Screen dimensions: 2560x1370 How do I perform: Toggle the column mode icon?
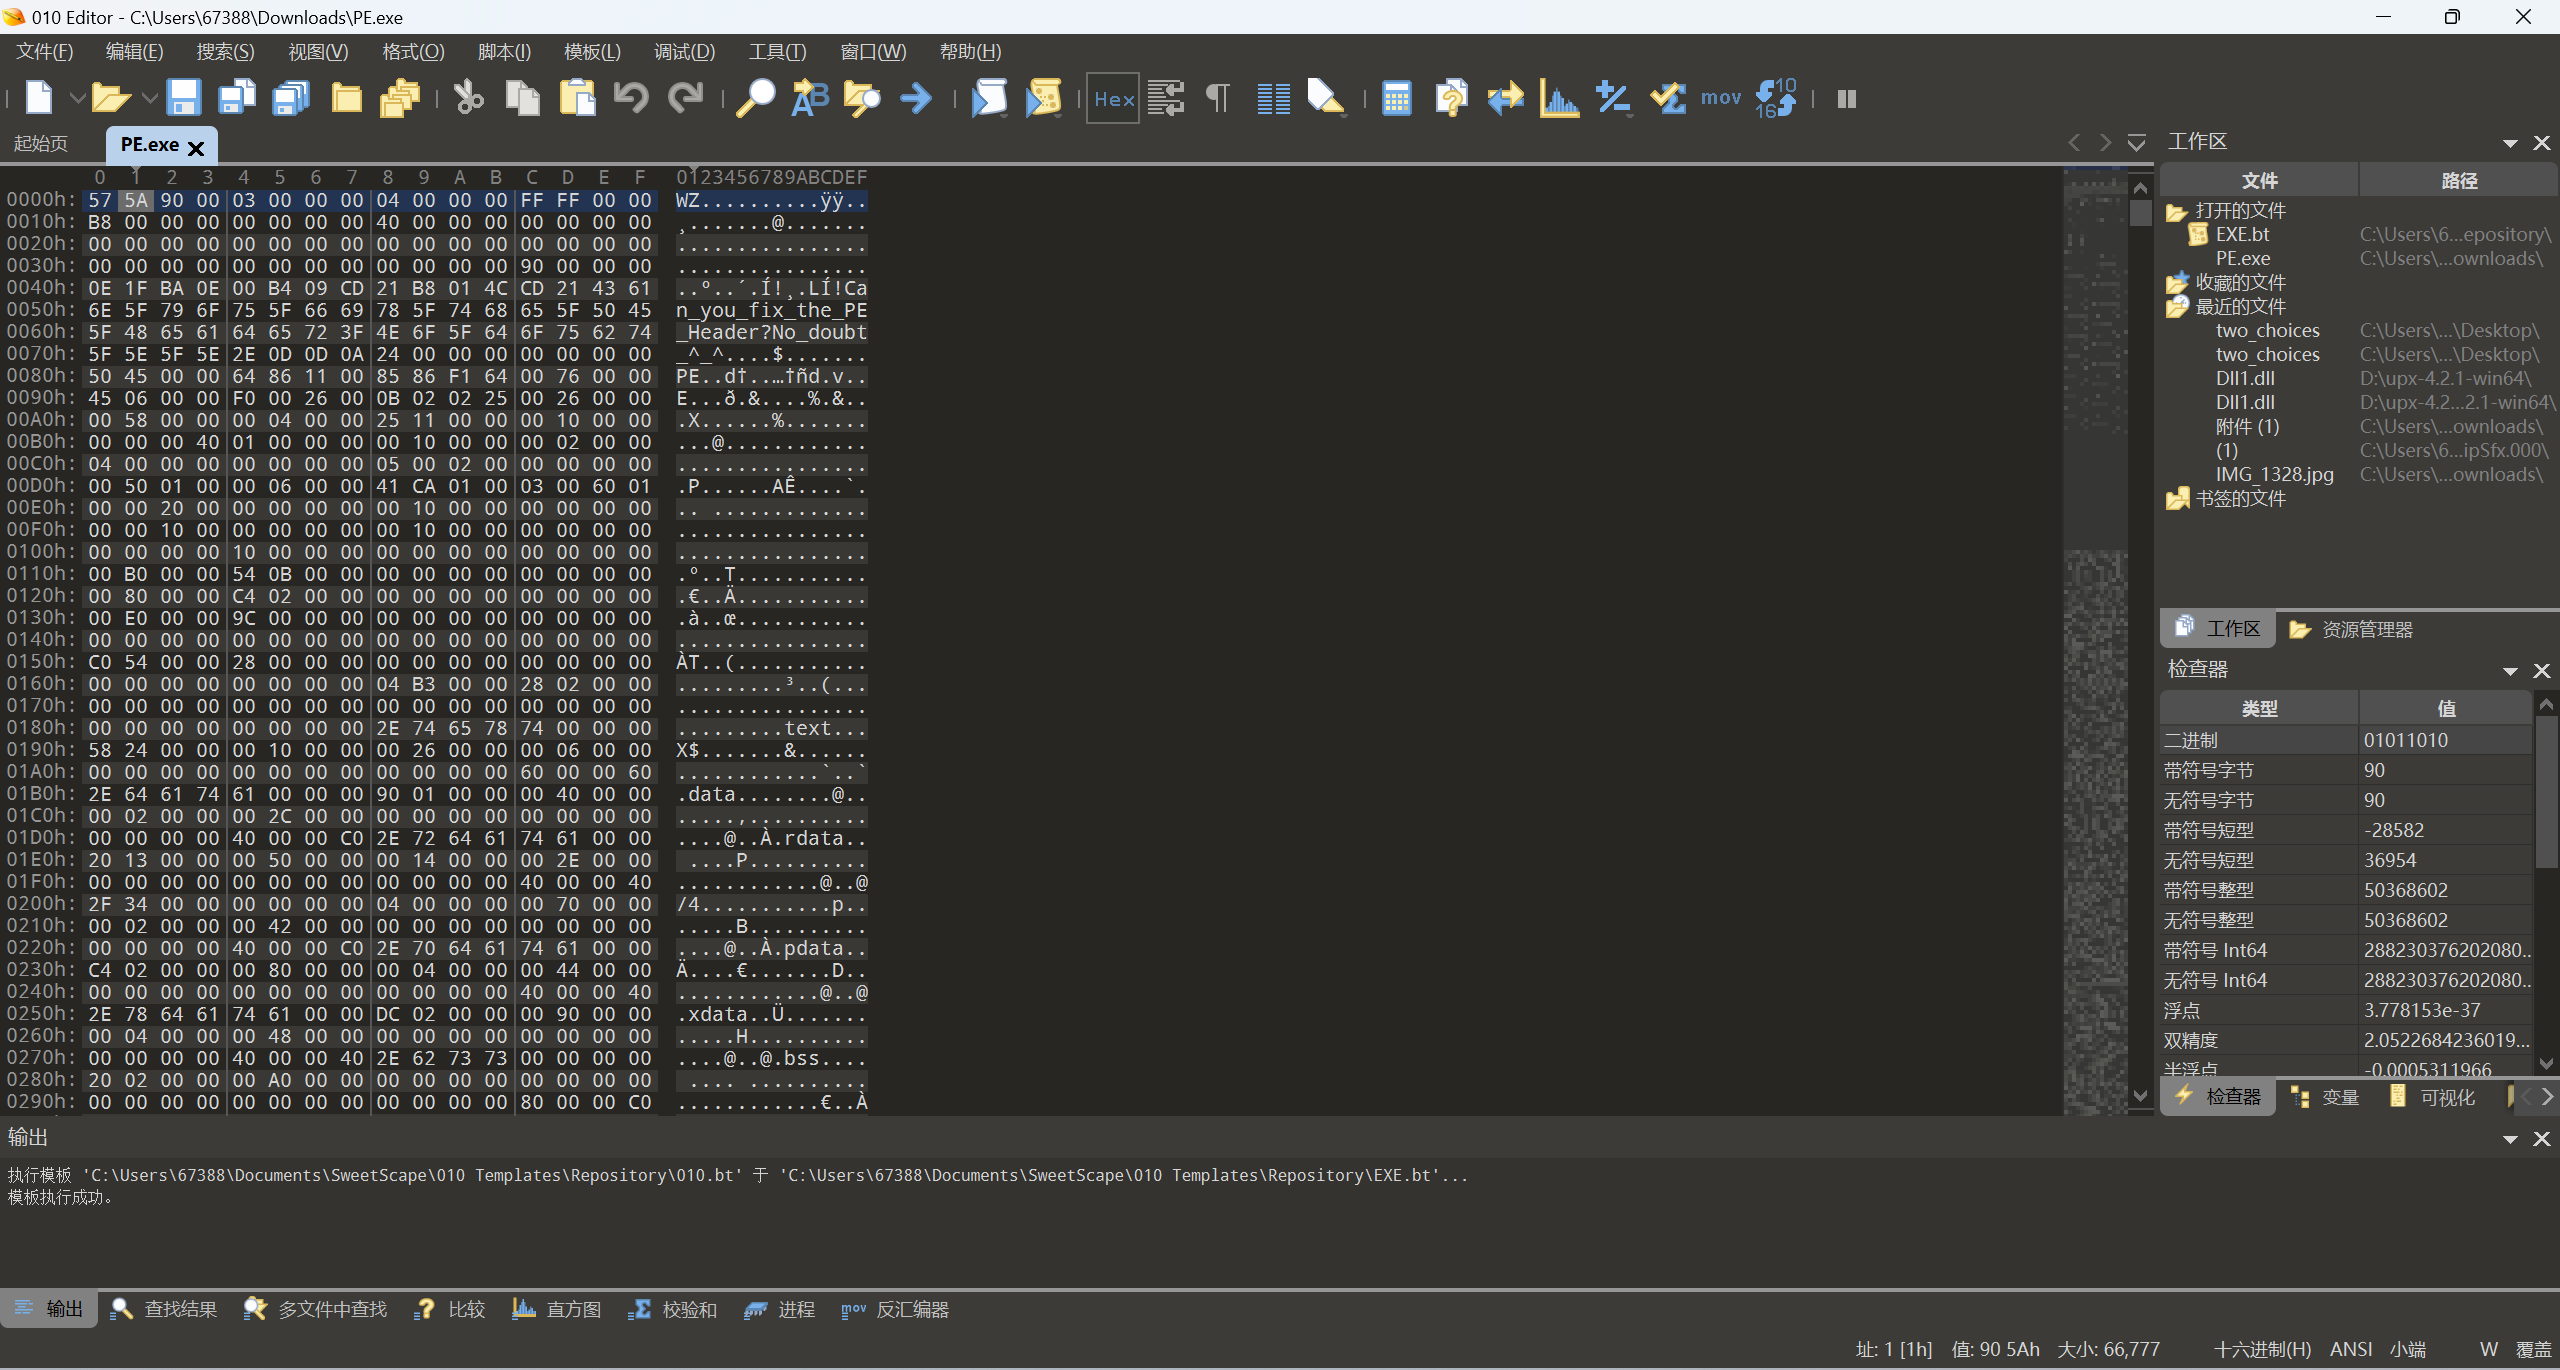(x=1273, y=98)
